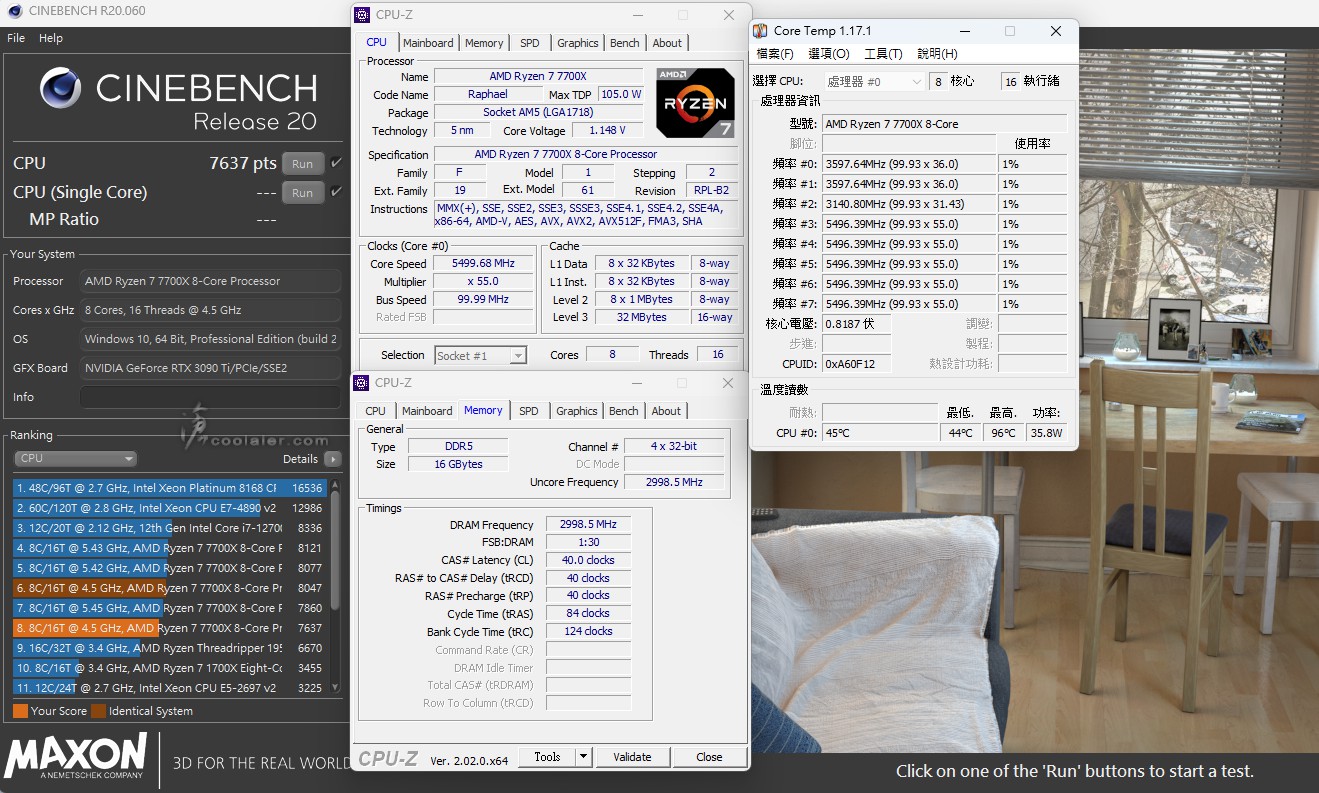Toggle the CPU test checkbox in Cinebench
Viewport: 1319px width, 793px height.
[336, 163]
